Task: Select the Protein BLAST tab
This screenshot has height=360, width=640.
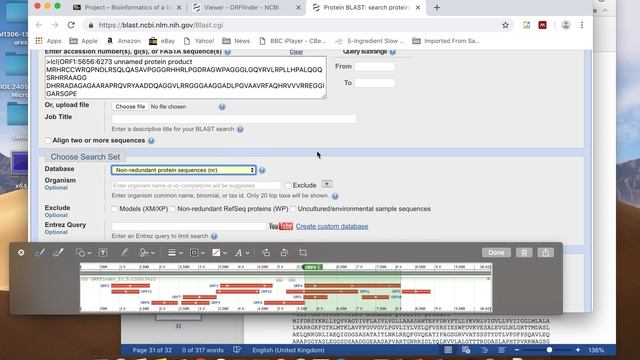Action: tap(366, 7)
